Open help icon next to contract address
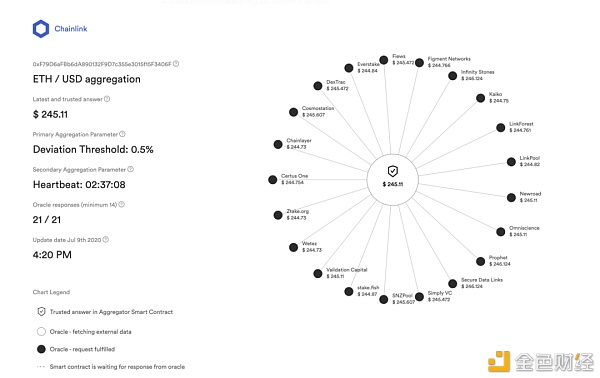This screenshot has height=378, width=600. click(x=176, y=64)
